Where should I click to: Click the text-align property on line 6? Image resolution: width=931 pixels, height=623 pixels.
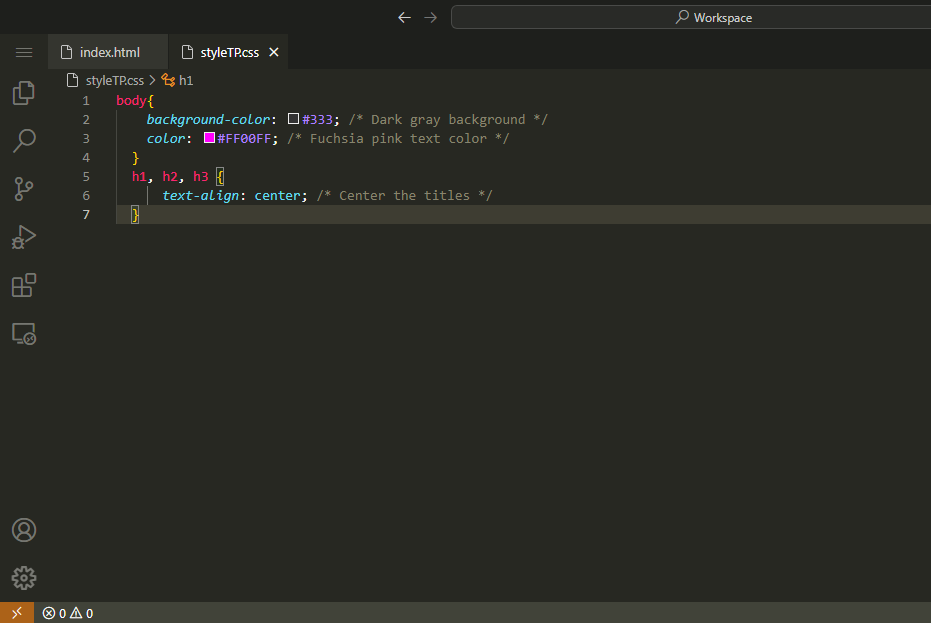(x=201, y=195)
